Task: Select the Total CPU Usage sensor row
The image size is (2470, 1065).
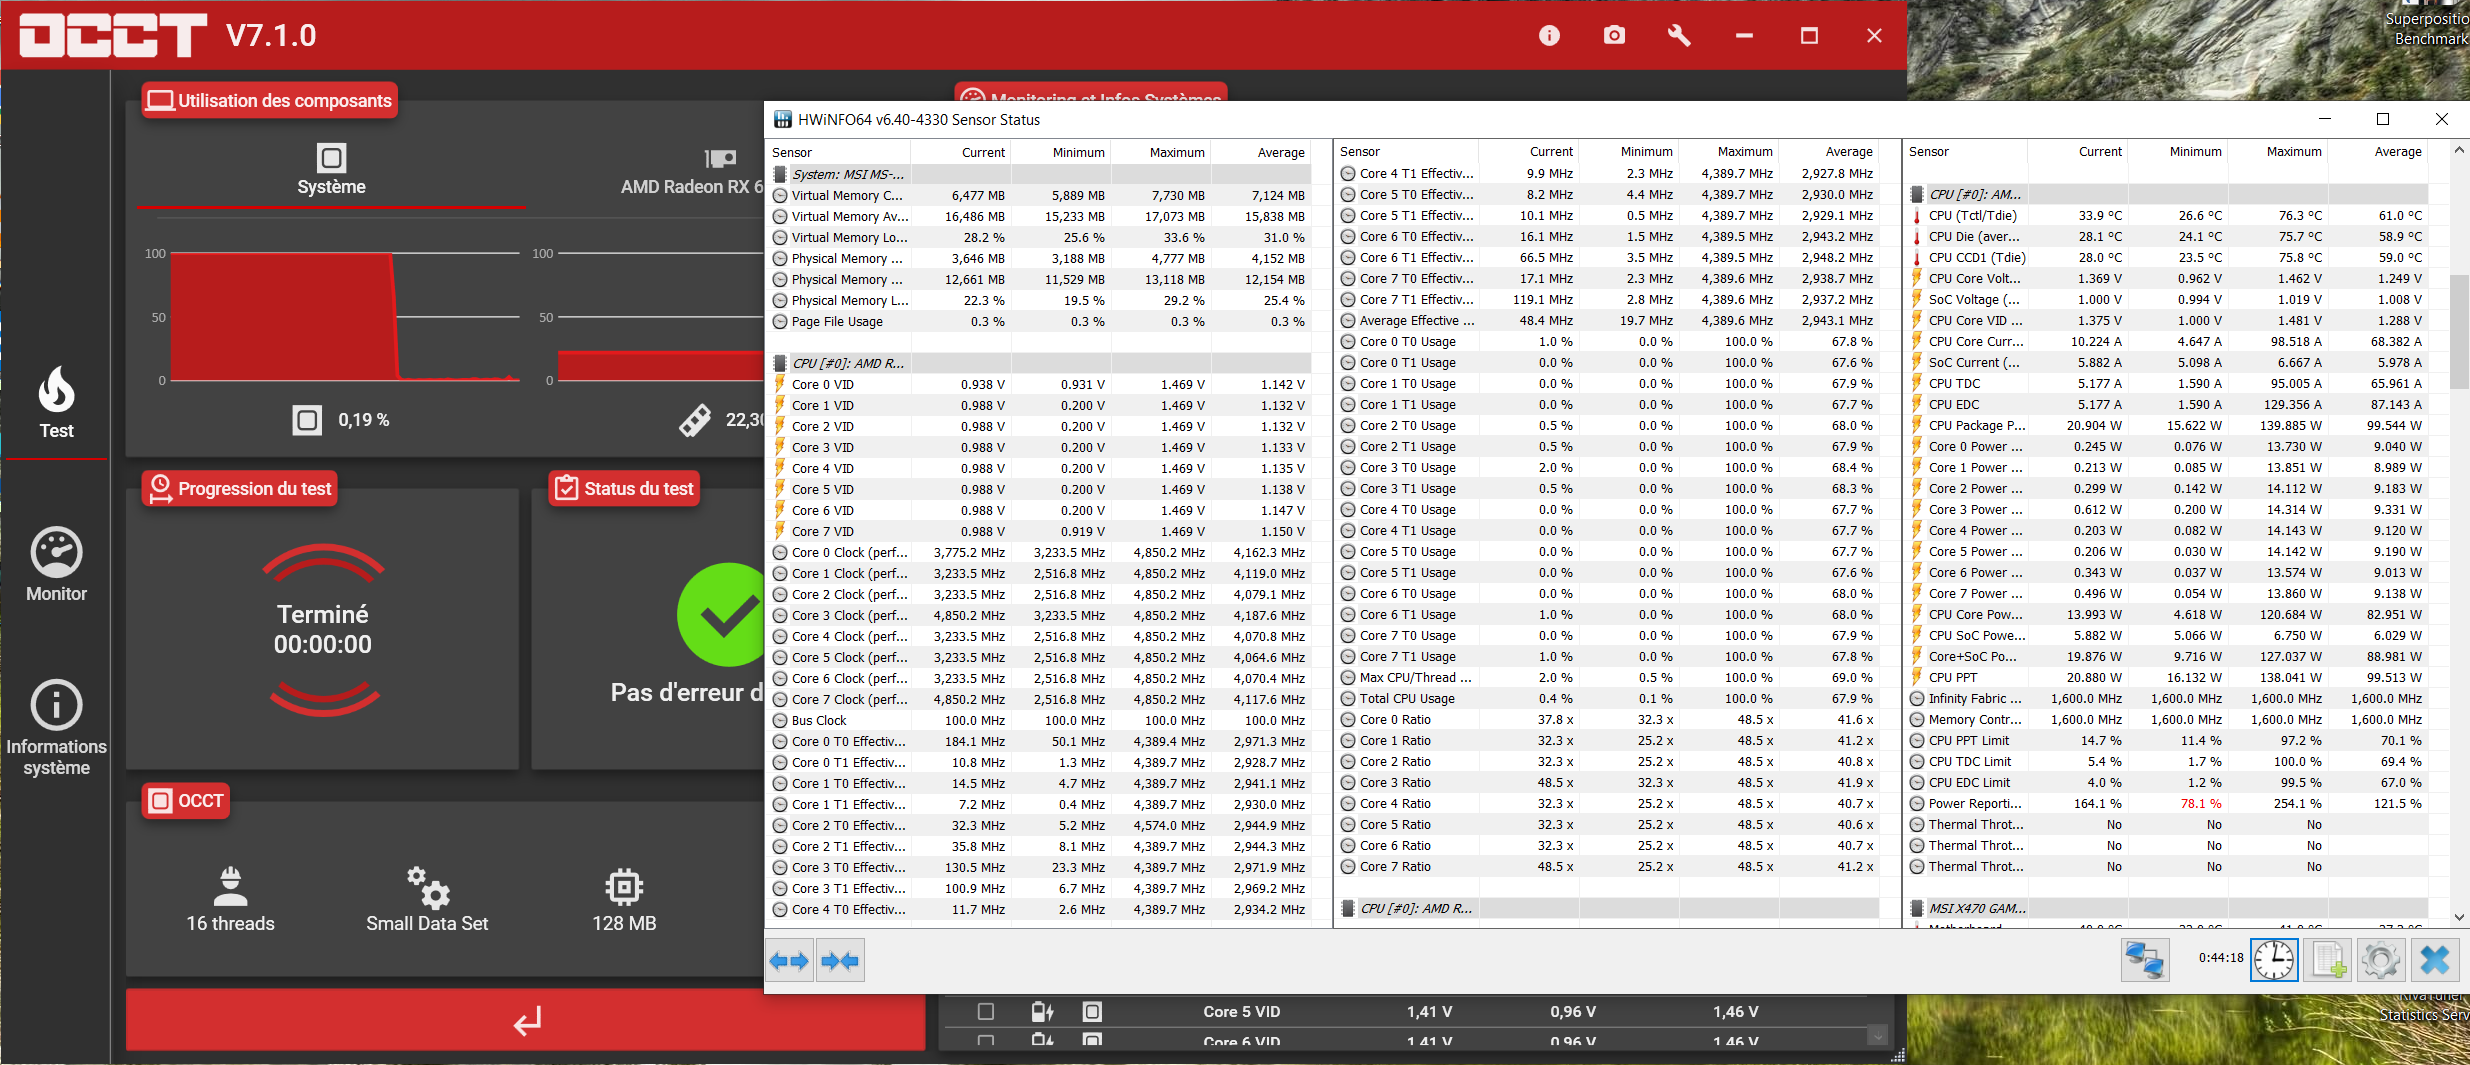Action: (1608, 699)
